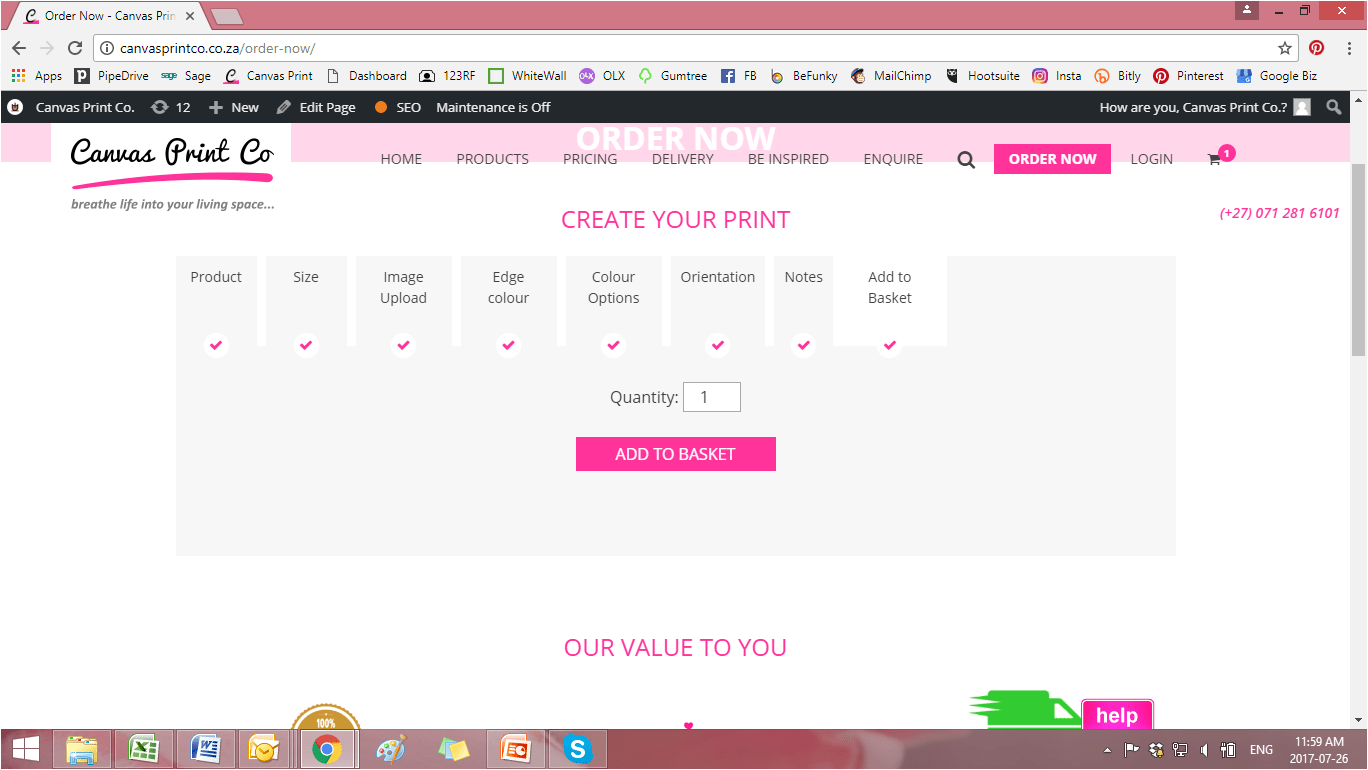Open the WordPress admin bar search icon
This screenshot has height=770, width=1368.
(x=1334, y=107)
